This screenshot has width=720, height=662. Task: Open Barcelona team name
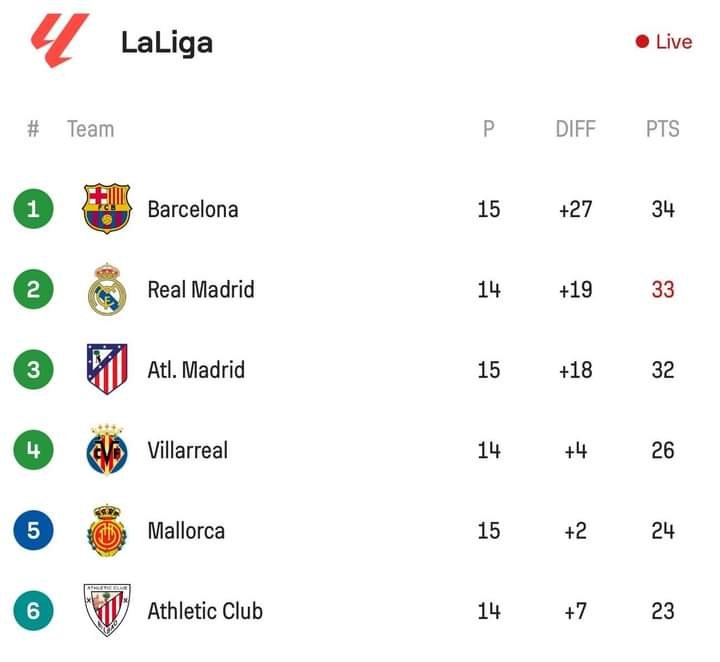click(193, 209)
